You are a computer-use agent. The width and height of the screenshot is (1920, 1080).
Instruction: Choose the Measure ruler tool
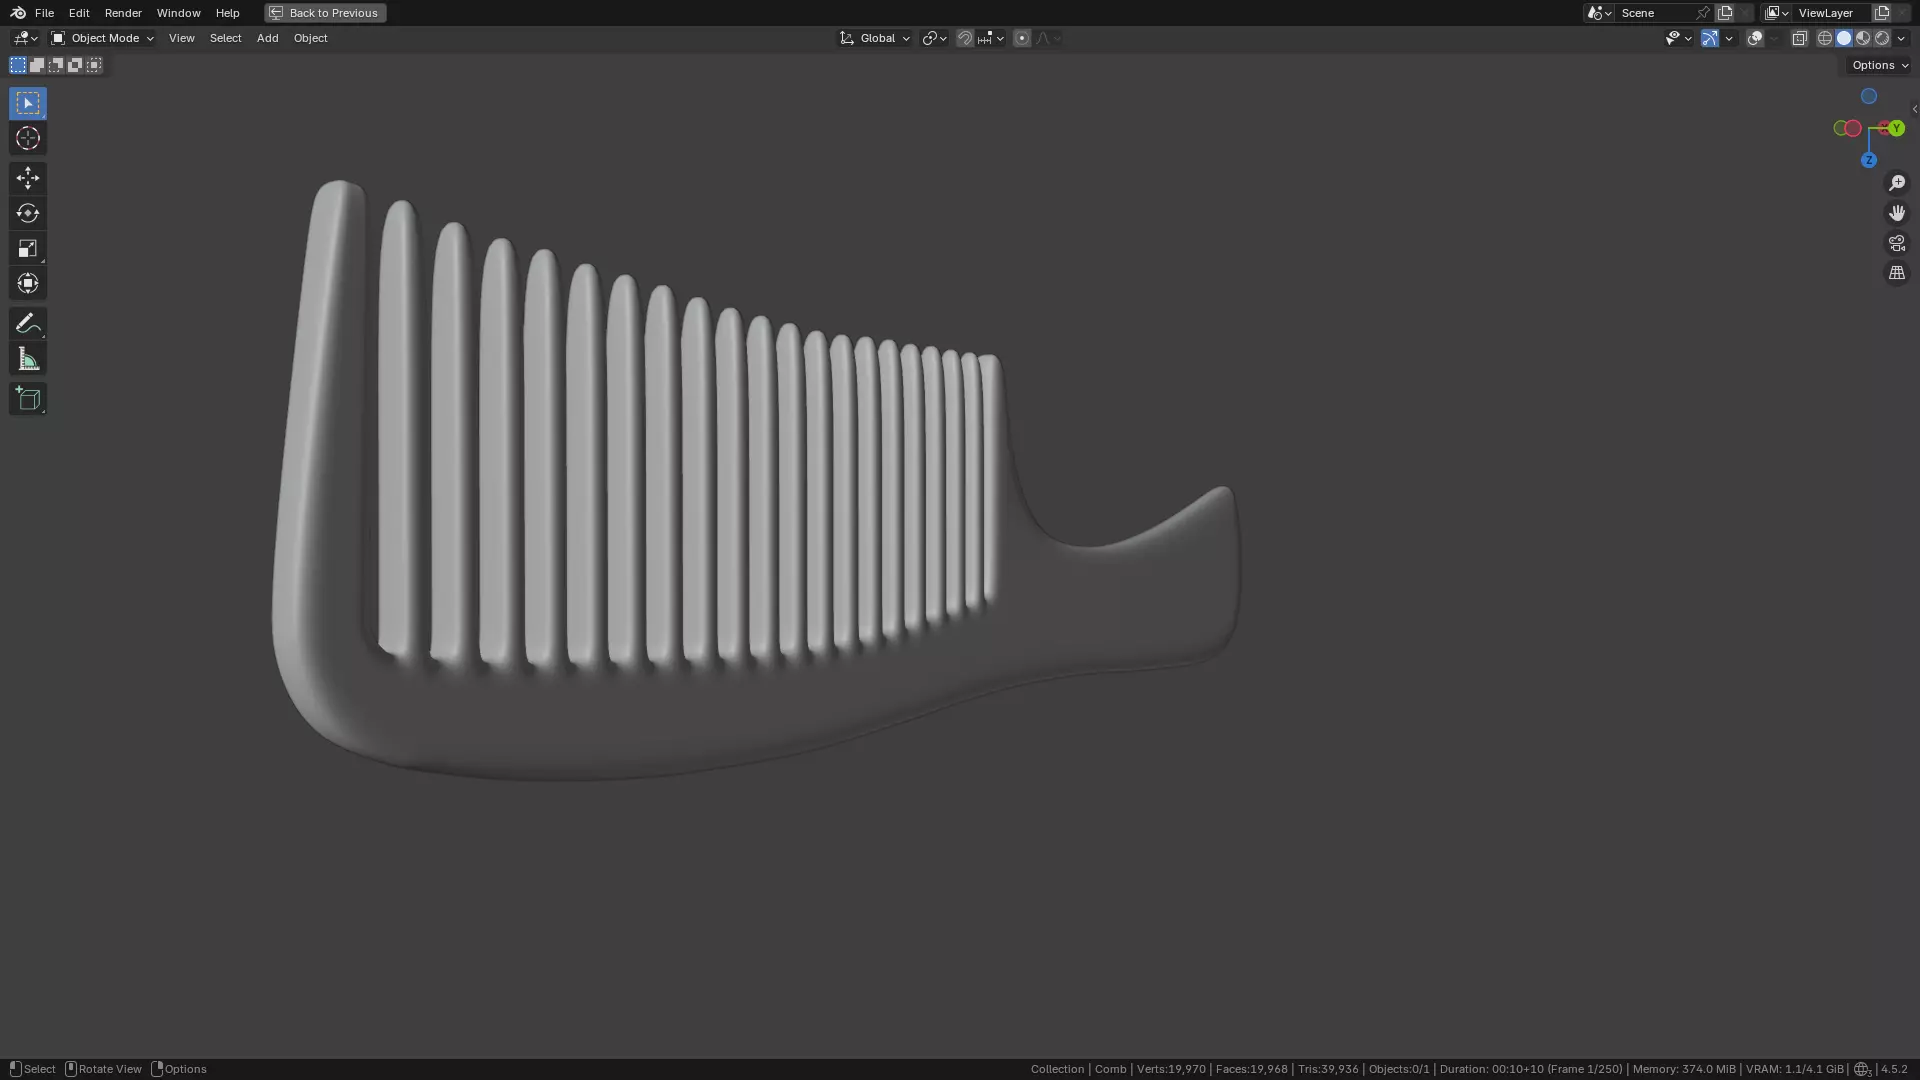[28, 359]
